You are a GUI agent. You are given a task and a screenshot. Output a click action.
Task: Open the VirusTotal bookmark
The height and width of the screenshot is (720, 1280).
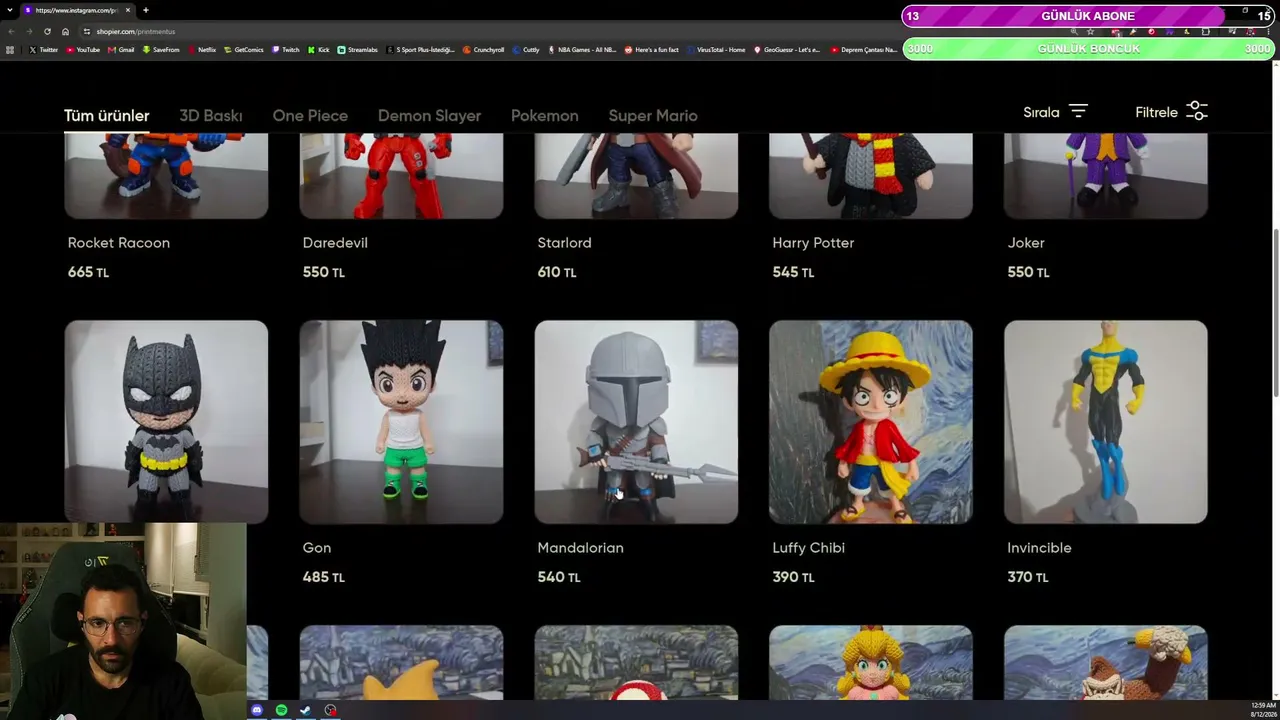point(716,50)
